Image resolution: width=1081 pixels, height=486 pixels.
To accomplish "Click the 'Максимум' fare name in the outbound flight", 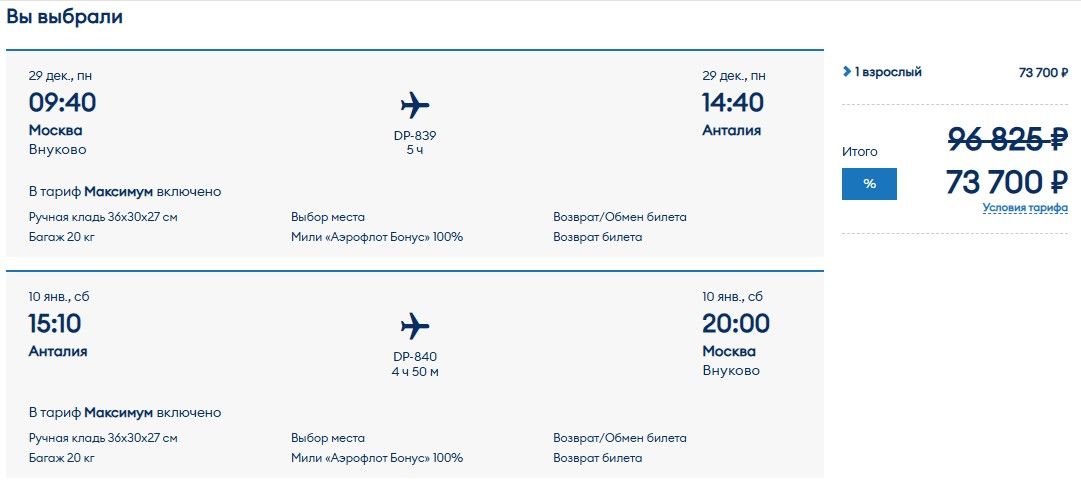I will click(x=118, y=191).
